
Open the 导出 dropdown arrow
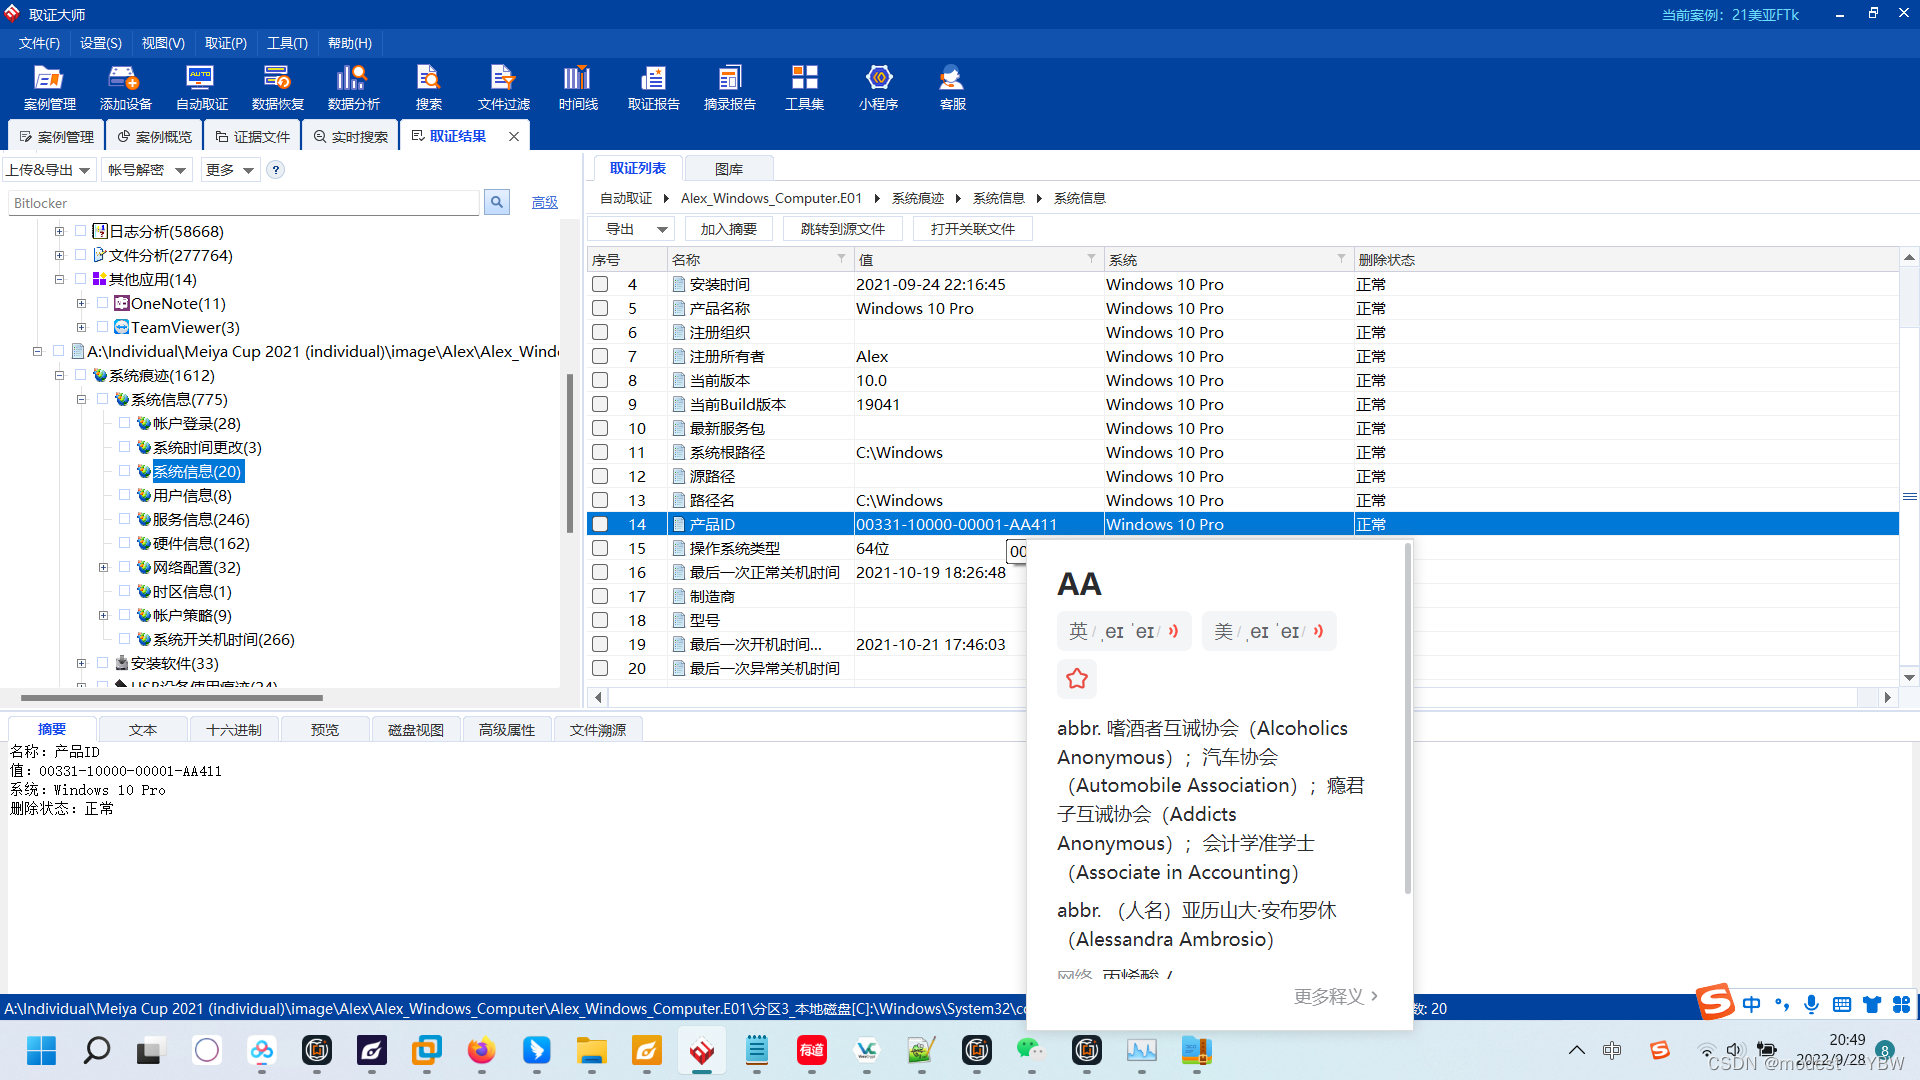(662, 229)
